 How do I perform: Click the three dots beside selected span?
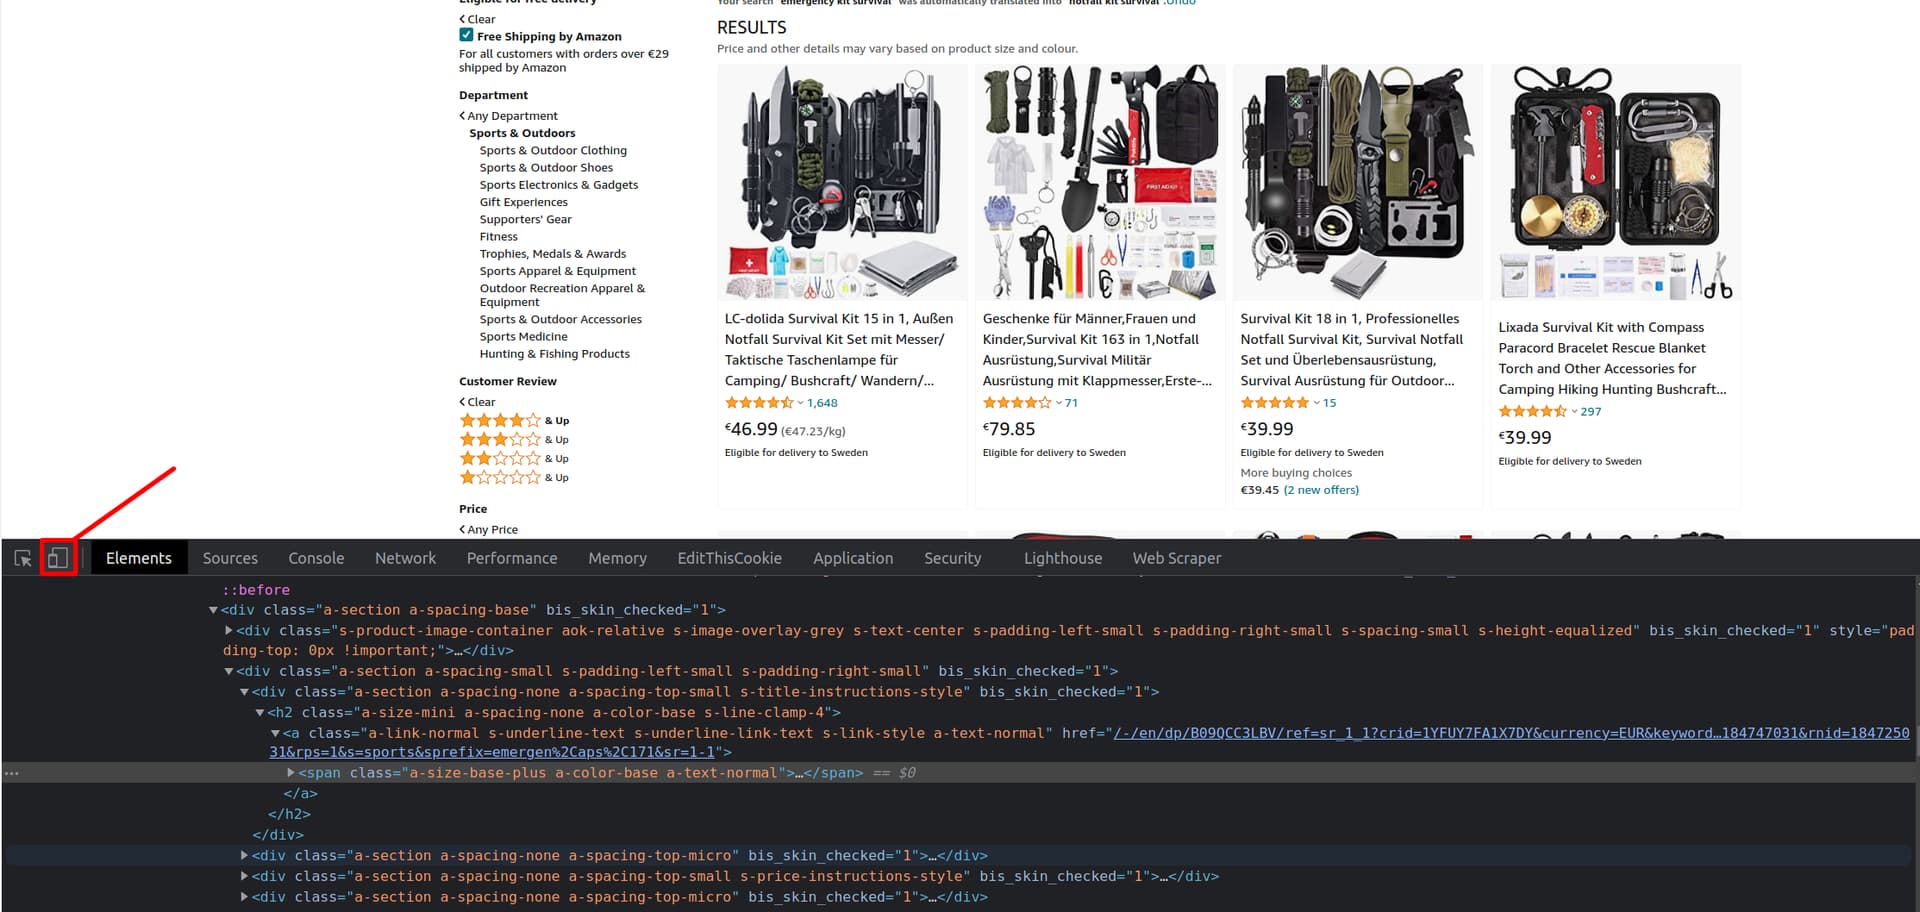[11, 773]
